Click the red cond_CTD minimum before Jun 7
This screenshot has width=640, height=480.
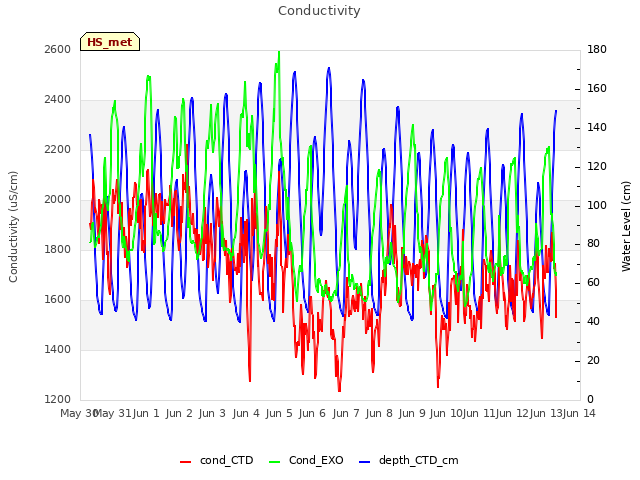pos(339,391)
